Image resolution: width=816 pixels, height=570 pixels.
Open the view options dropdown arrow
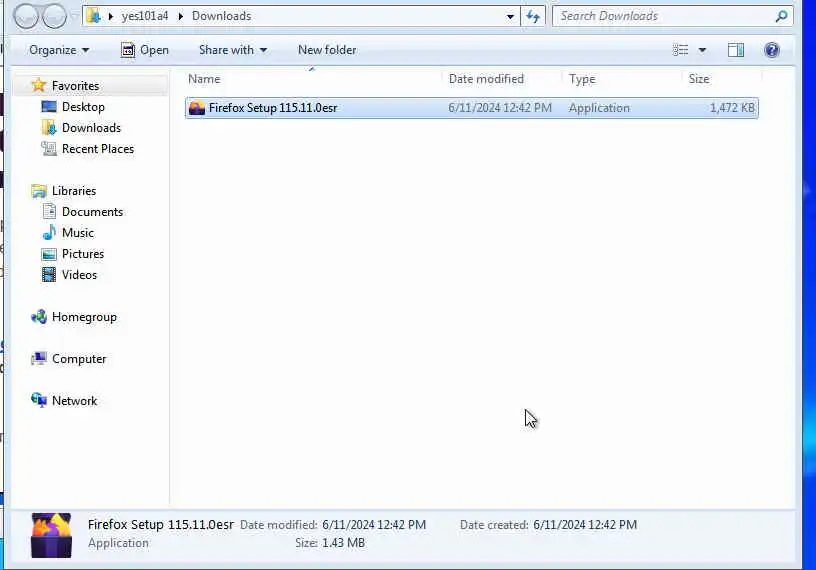[x=702, y=50]
